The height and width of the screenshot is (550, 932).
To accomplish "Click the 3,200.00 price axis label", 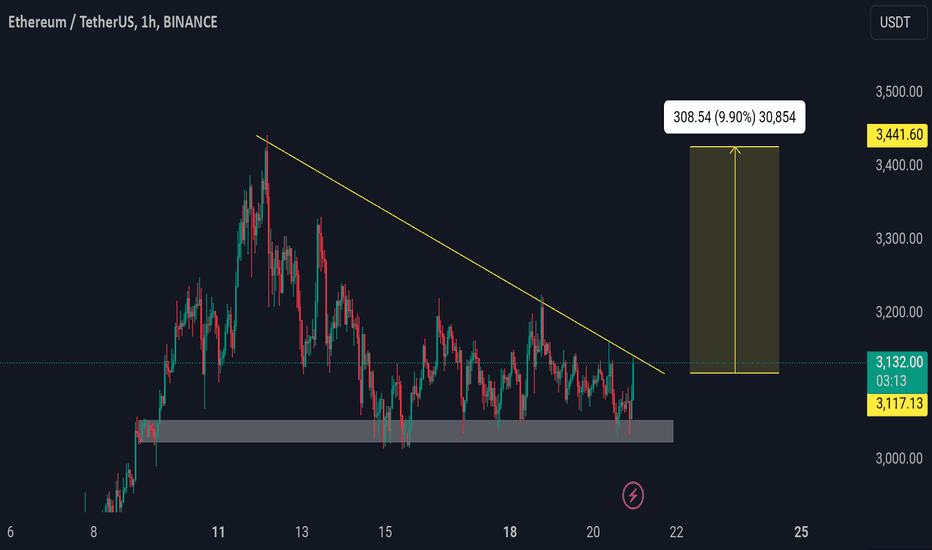I will (x=899, y=312).
